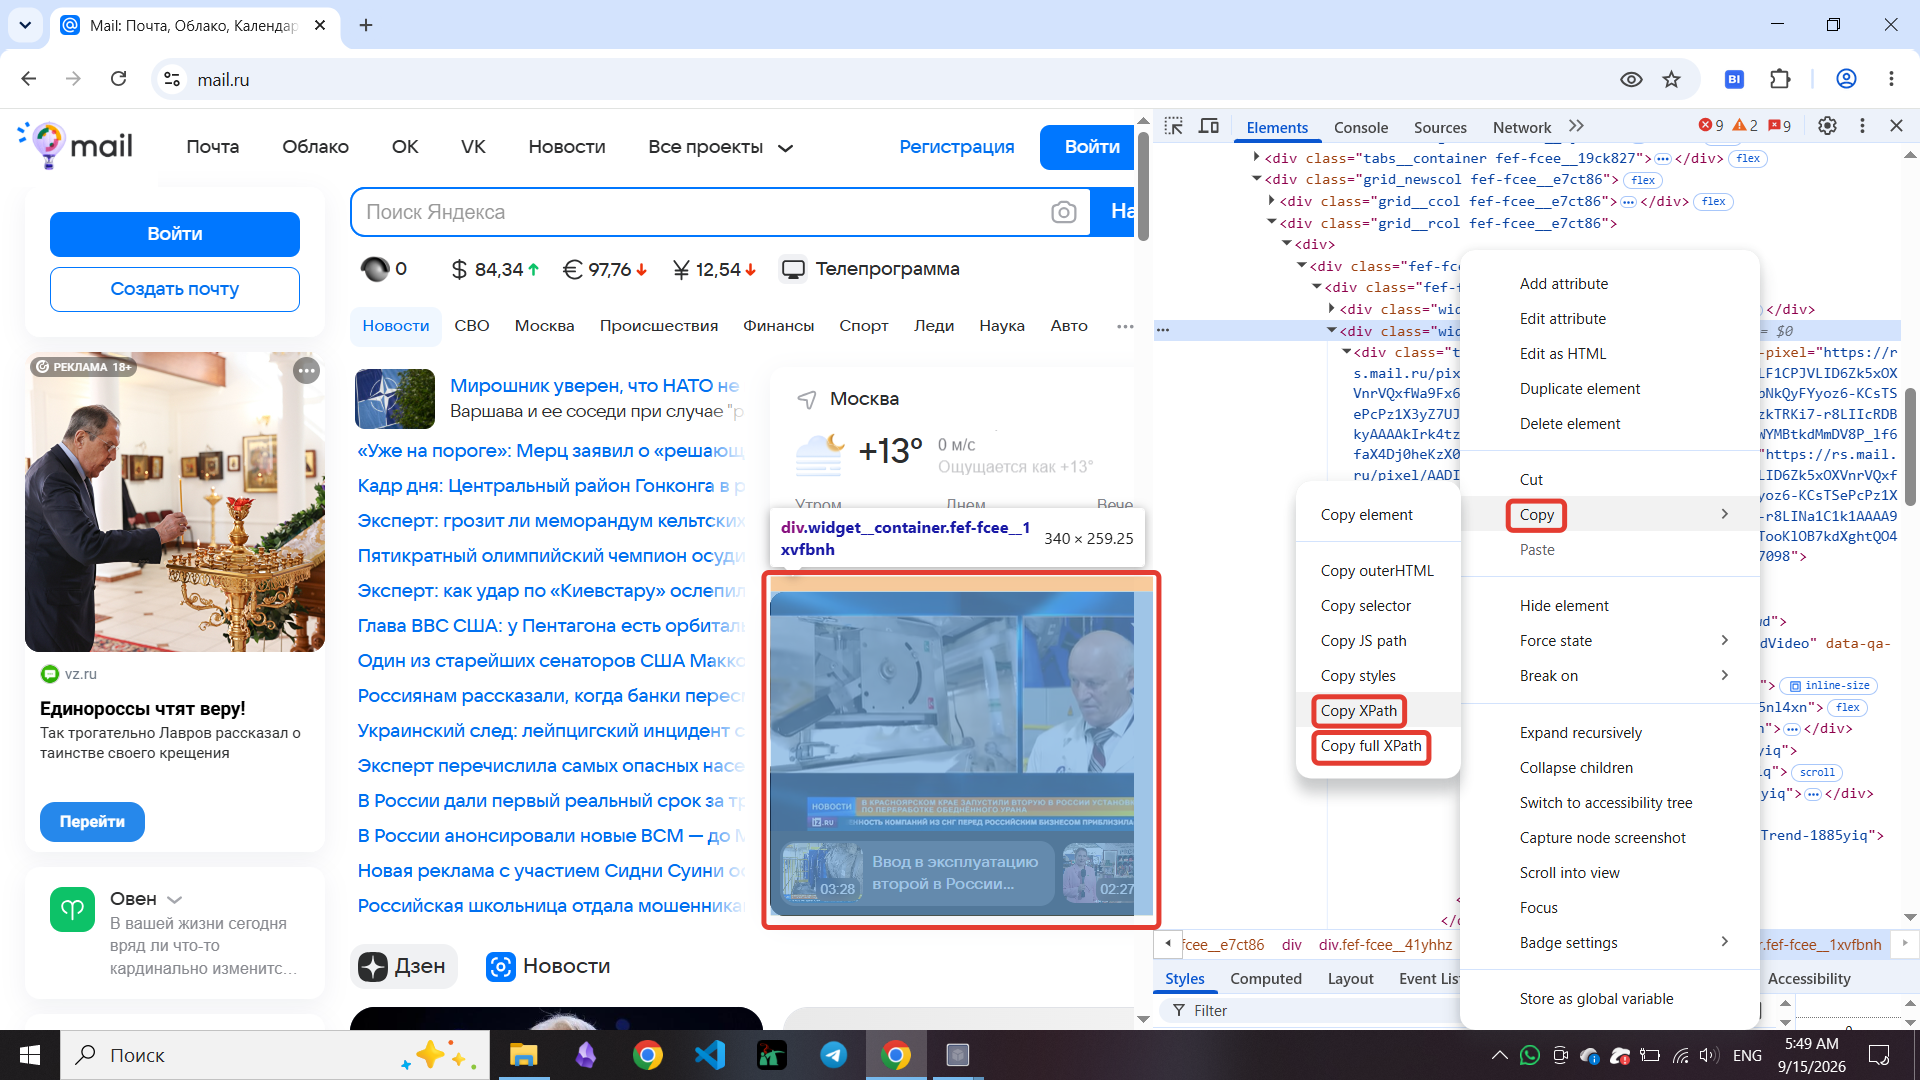This screenshot has width=1920, height=1080.
Task: Open File Explorer from the taskbar
Action: click(x=523, y=1055)
